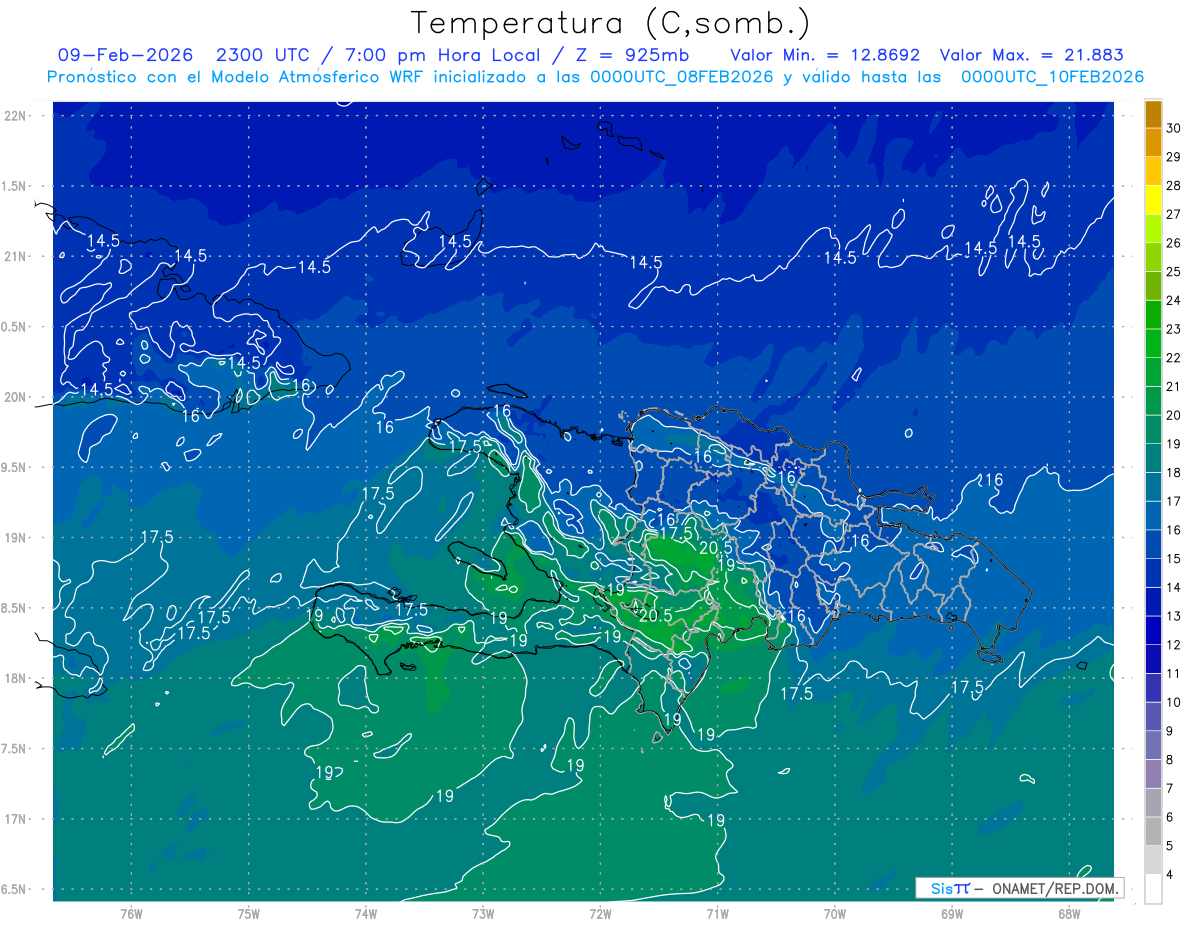The height and width of the screenshot is (927, 1200).
Task: Click legend swatch between 7 and 8
Action: pyautogui.click(x=1153, y=773)
